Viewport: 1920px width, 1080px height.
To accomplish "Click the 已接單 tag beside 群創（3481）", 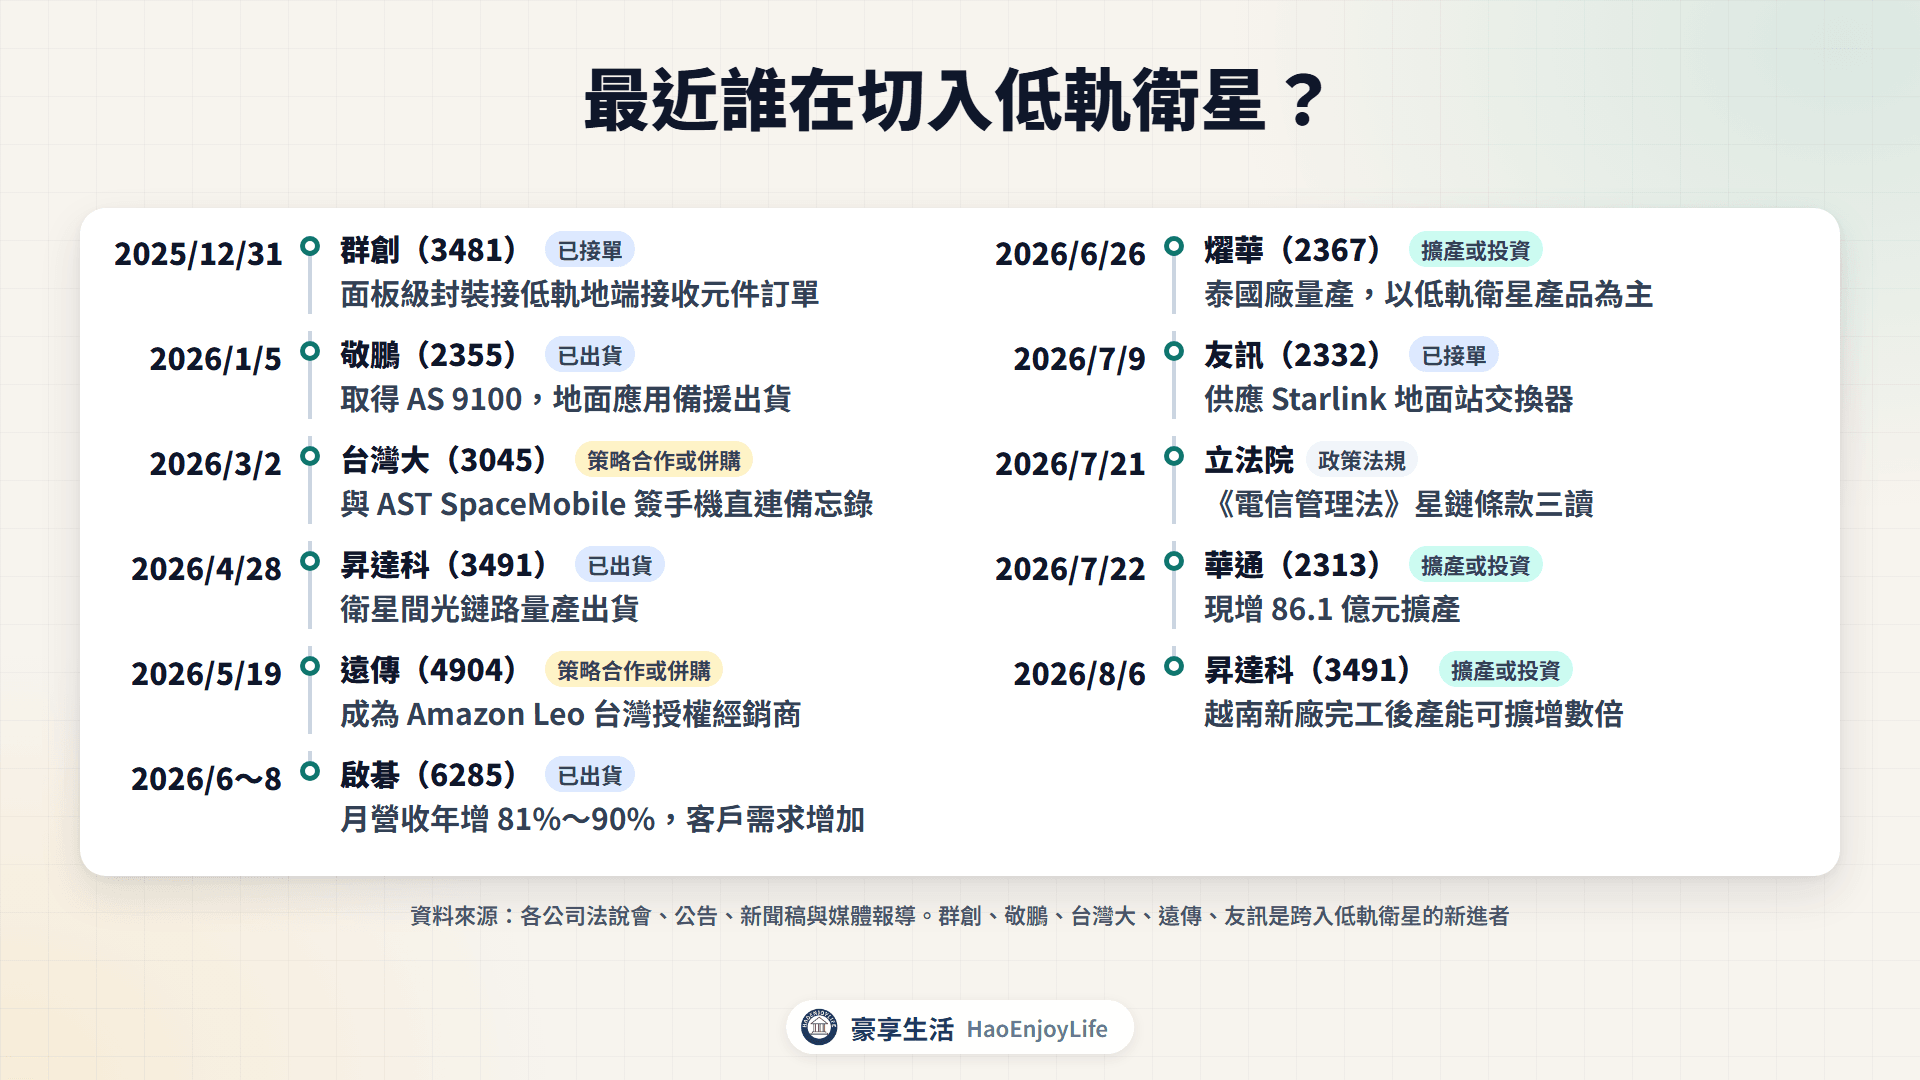I will click(x=590, y=250).
